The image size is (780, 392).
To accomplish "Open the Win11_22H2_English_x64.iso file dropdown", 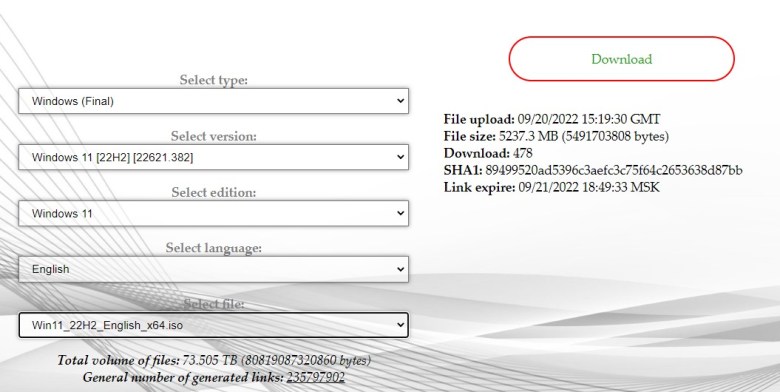I will click(x=213, y=325).
